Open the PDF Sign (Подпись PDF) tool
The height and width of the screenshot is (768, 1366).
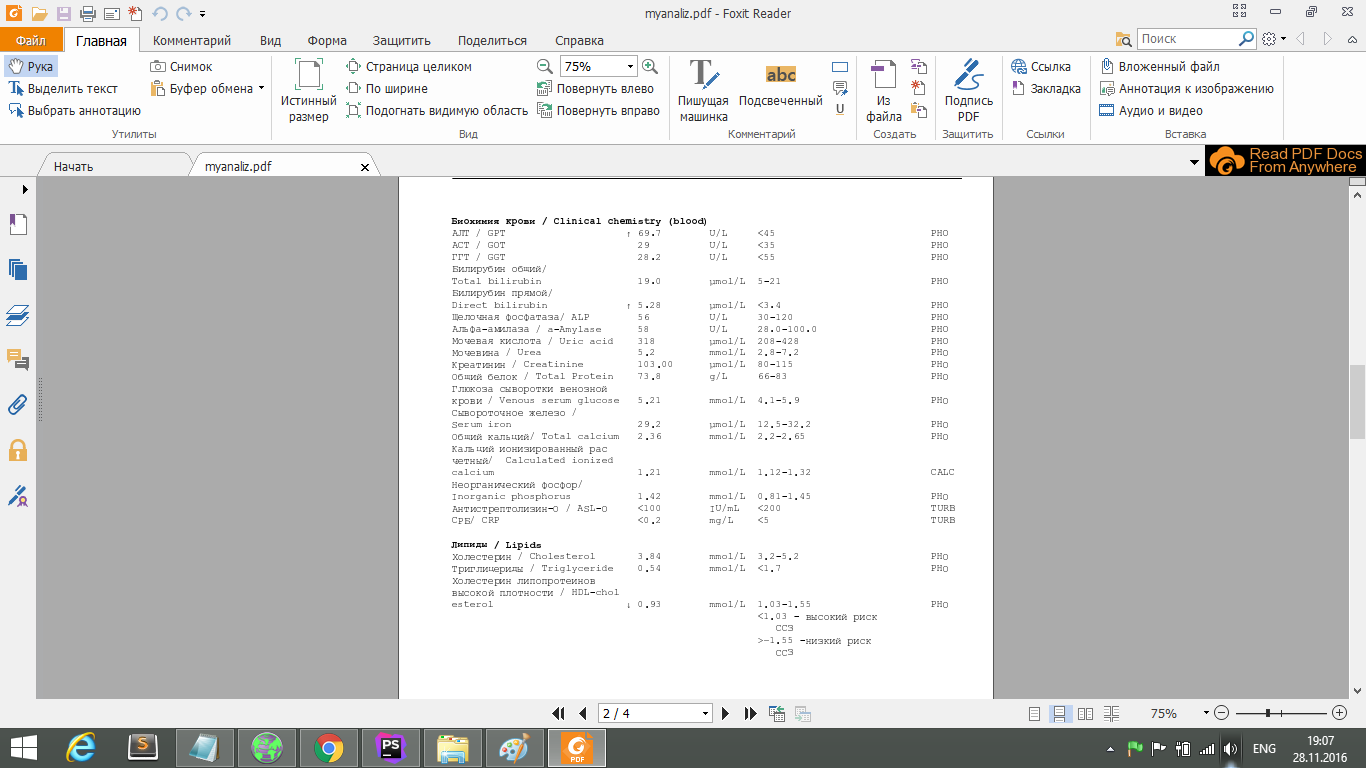pos(967,90)
